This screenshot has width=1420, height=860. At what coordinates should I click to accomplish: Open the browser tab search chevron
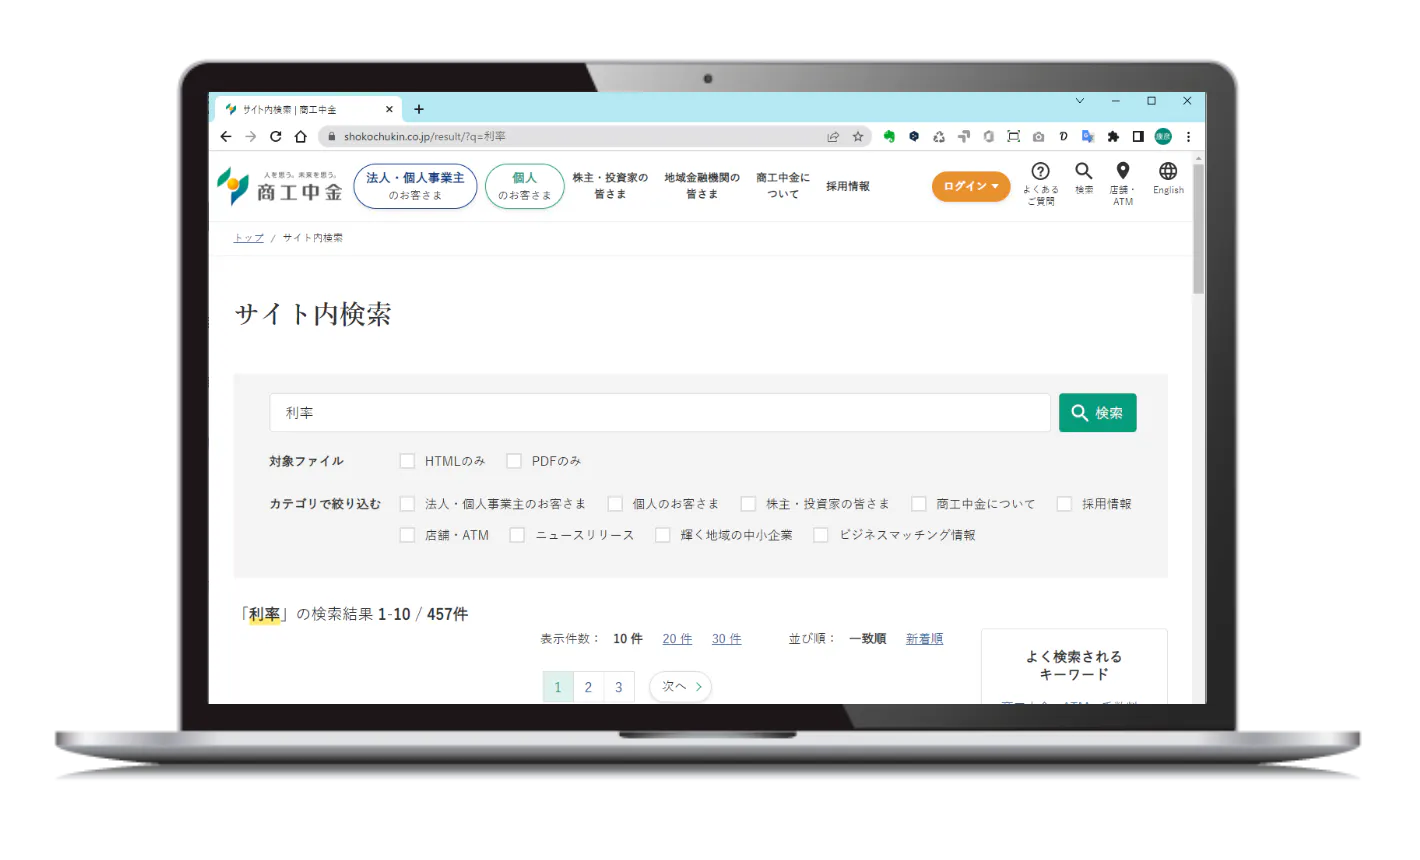point(1080,101)
